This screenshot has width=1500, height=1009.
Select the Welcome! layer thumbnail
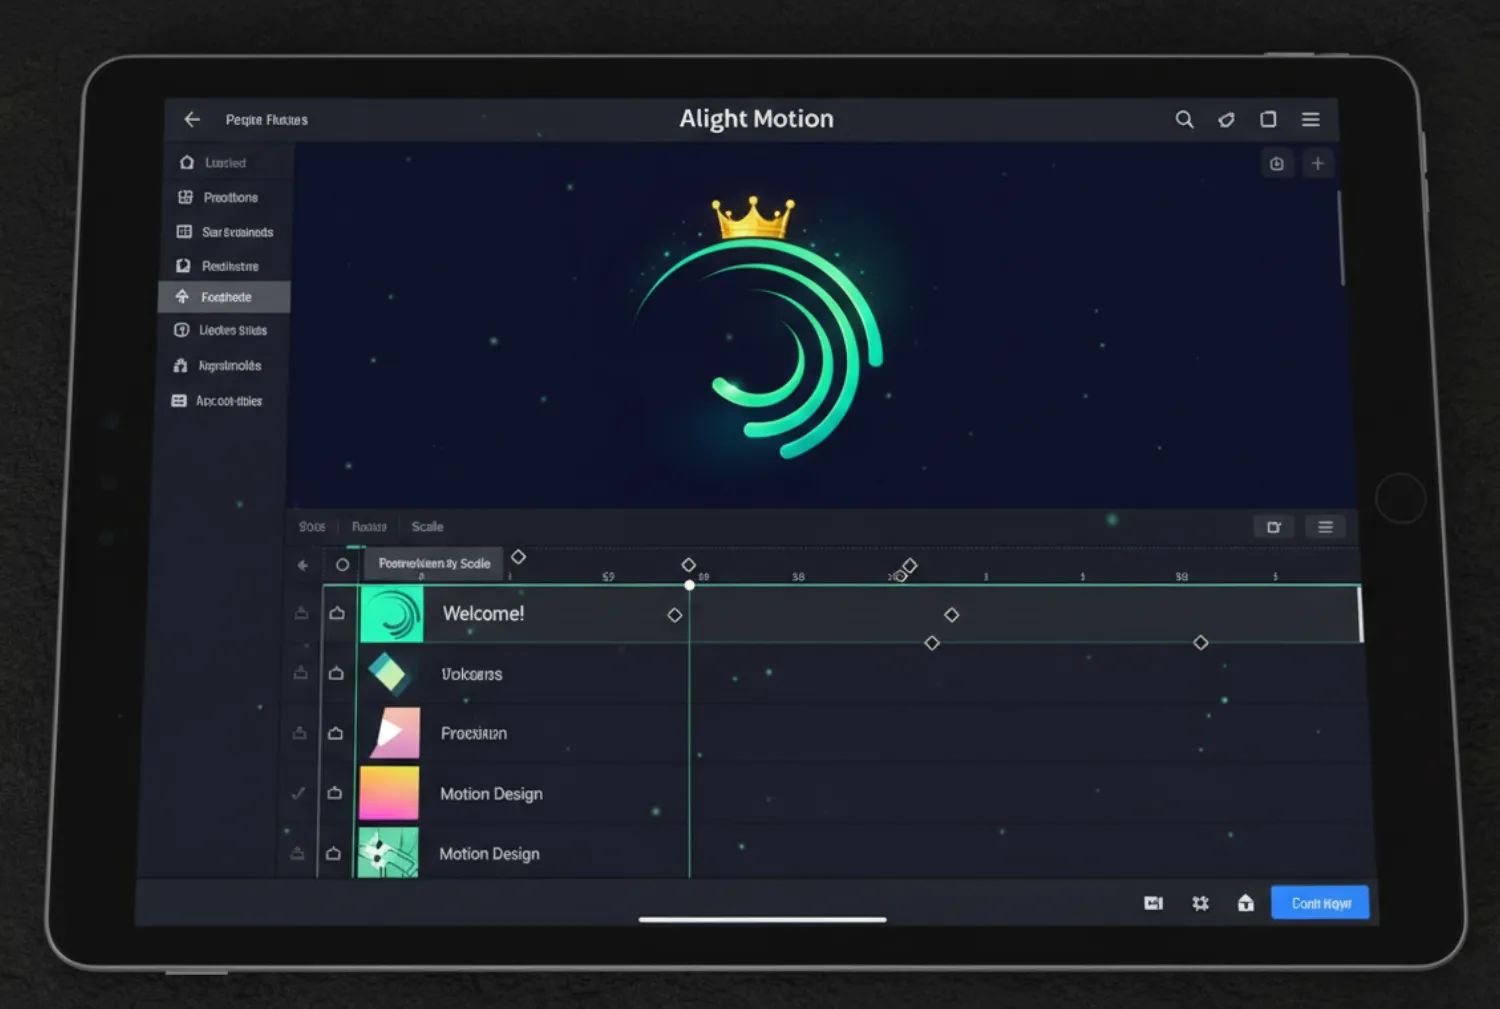point(392,614)
